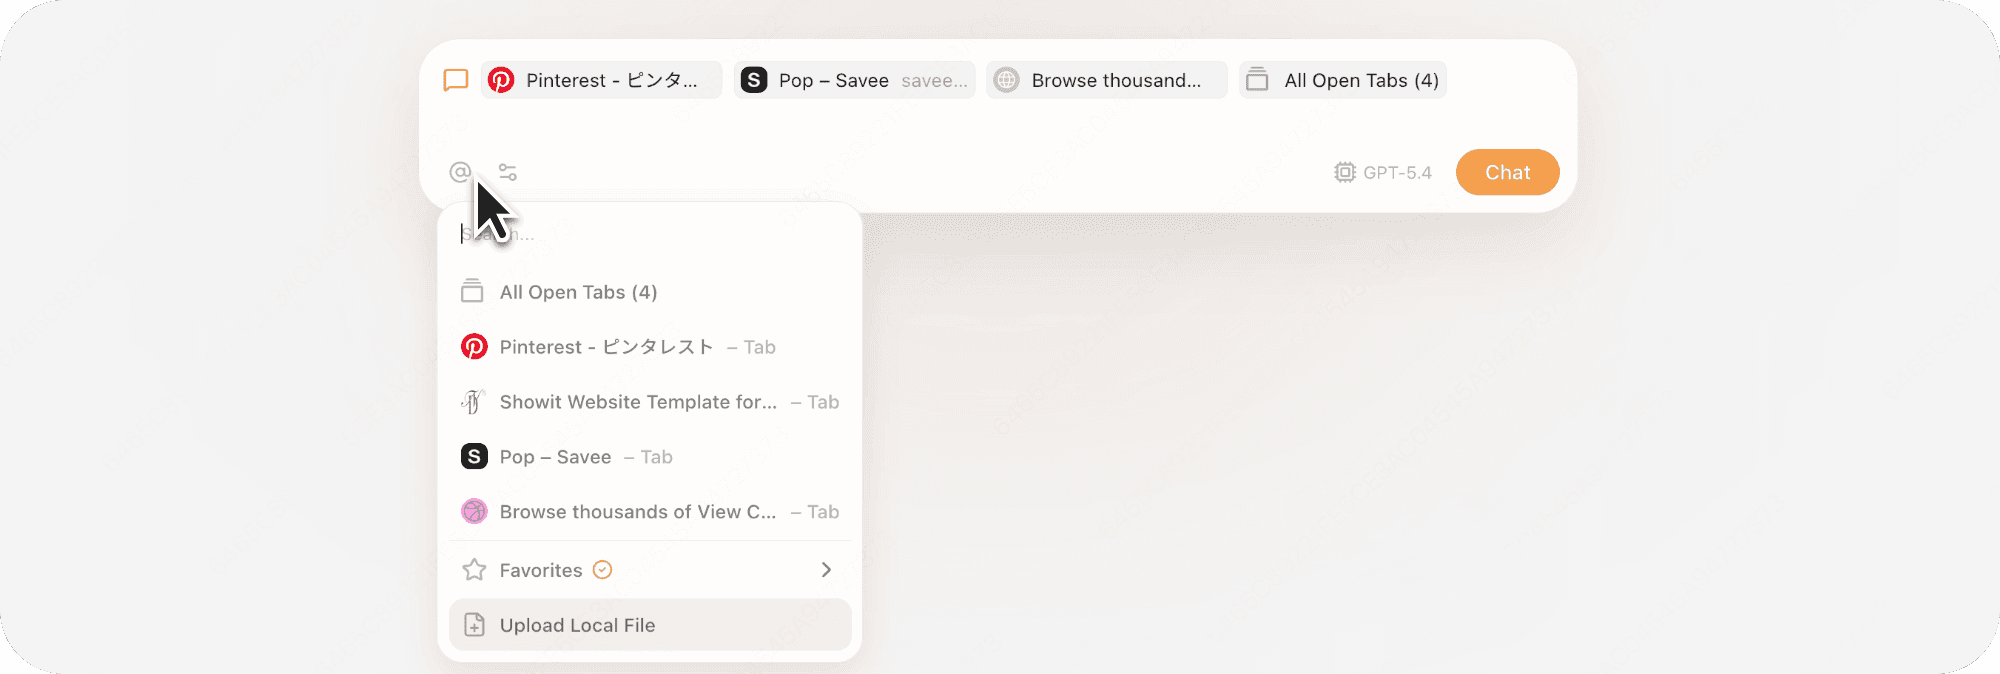
Task: Click the Showit template tab icon
Action: point(473,402)
